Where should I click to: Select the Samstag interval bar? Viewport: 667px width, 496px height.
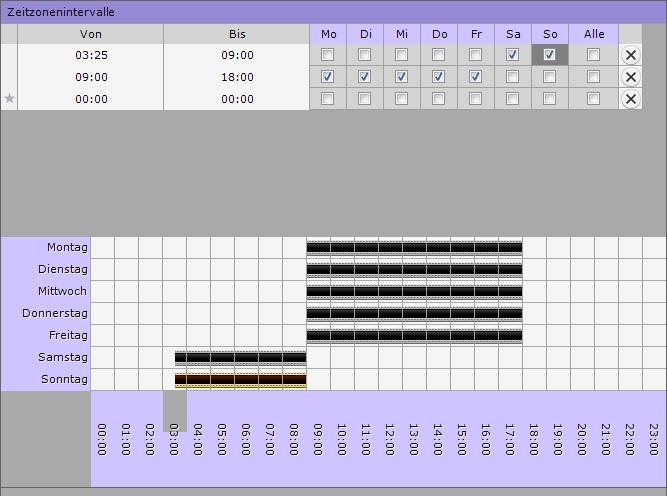[240, 358]
